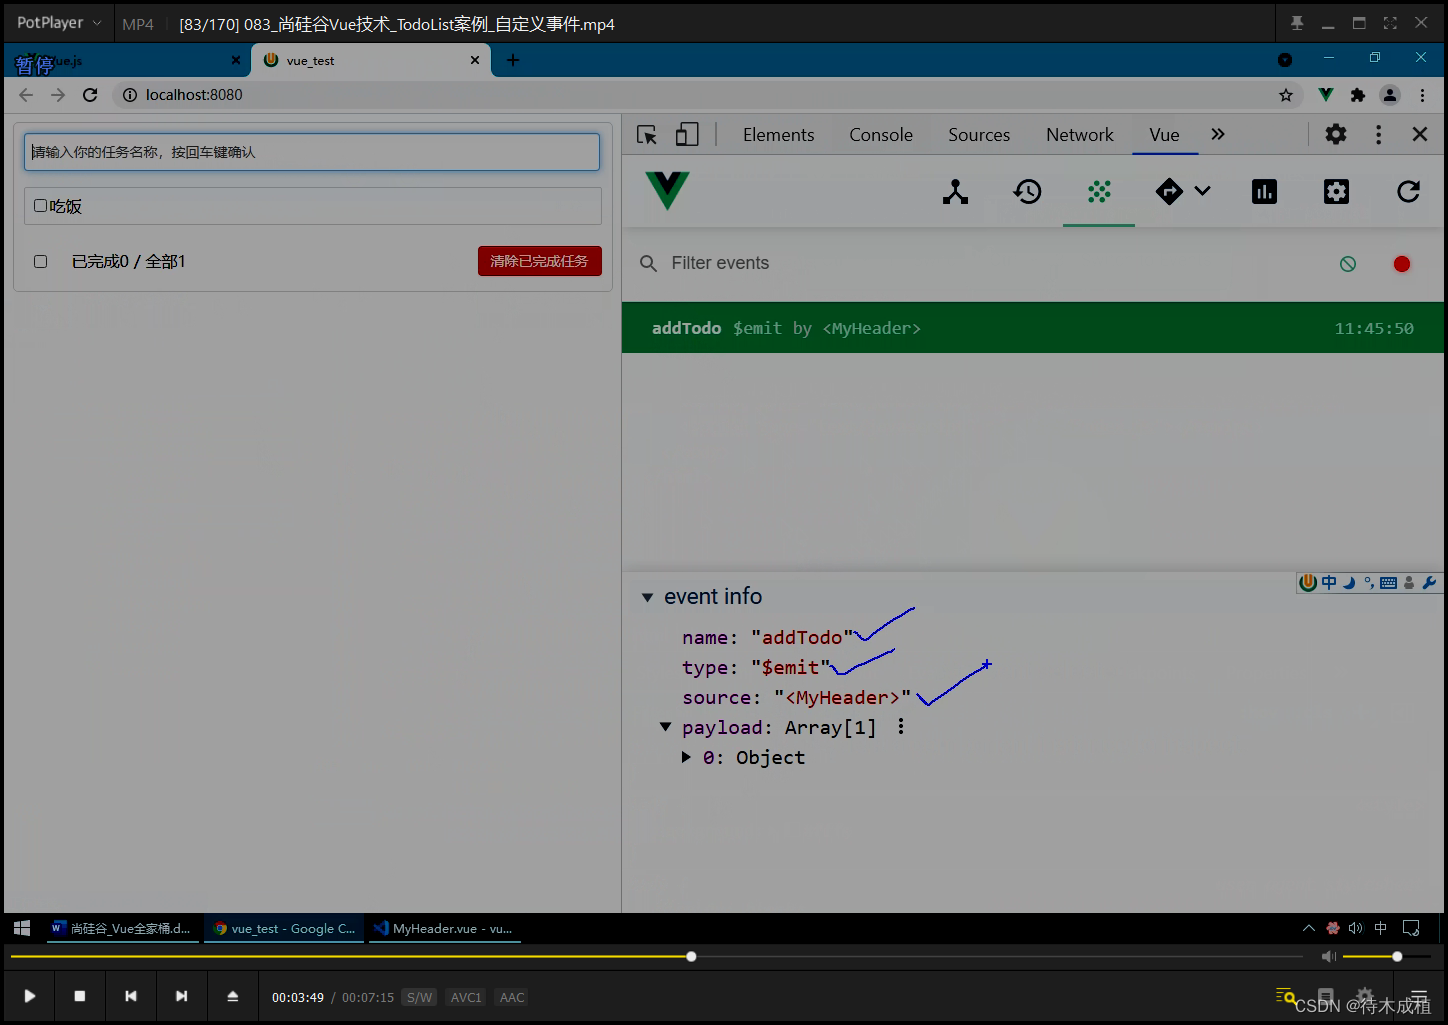This screenshot has width=1448, height=1025.
Task: Open Windows Start menu in video
Action: (x=22, y=928)
